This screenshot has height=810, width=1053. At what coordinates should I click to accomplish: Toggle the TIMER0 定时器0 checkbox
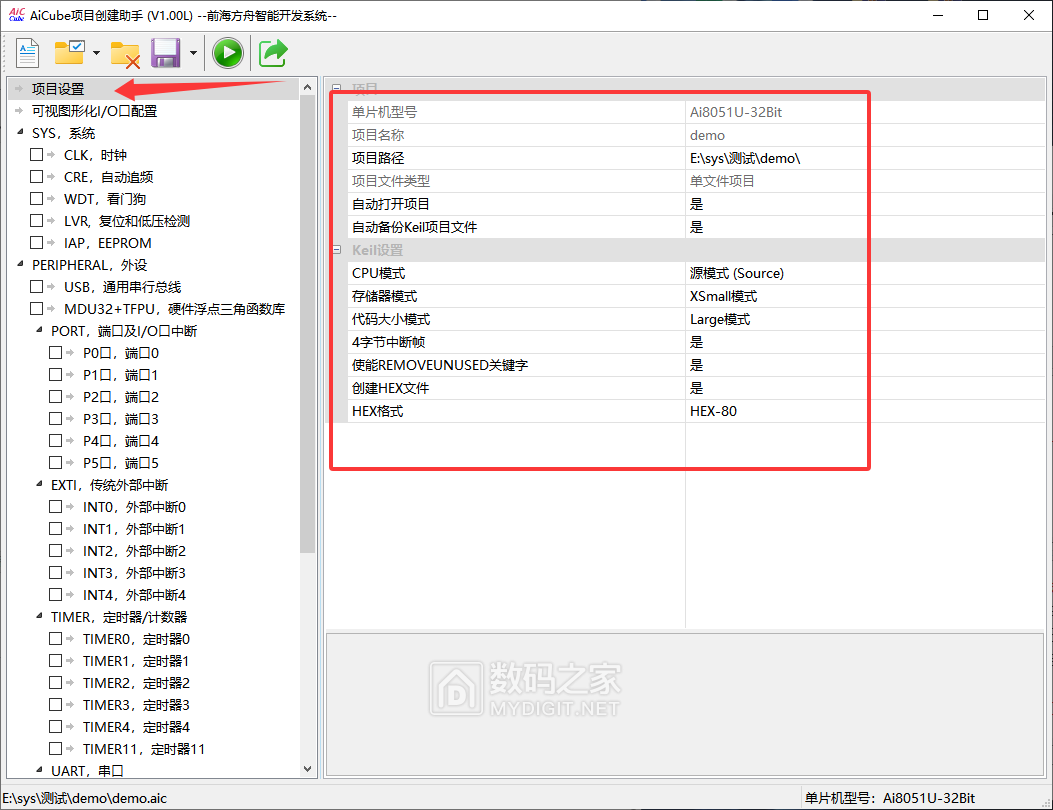56,639
